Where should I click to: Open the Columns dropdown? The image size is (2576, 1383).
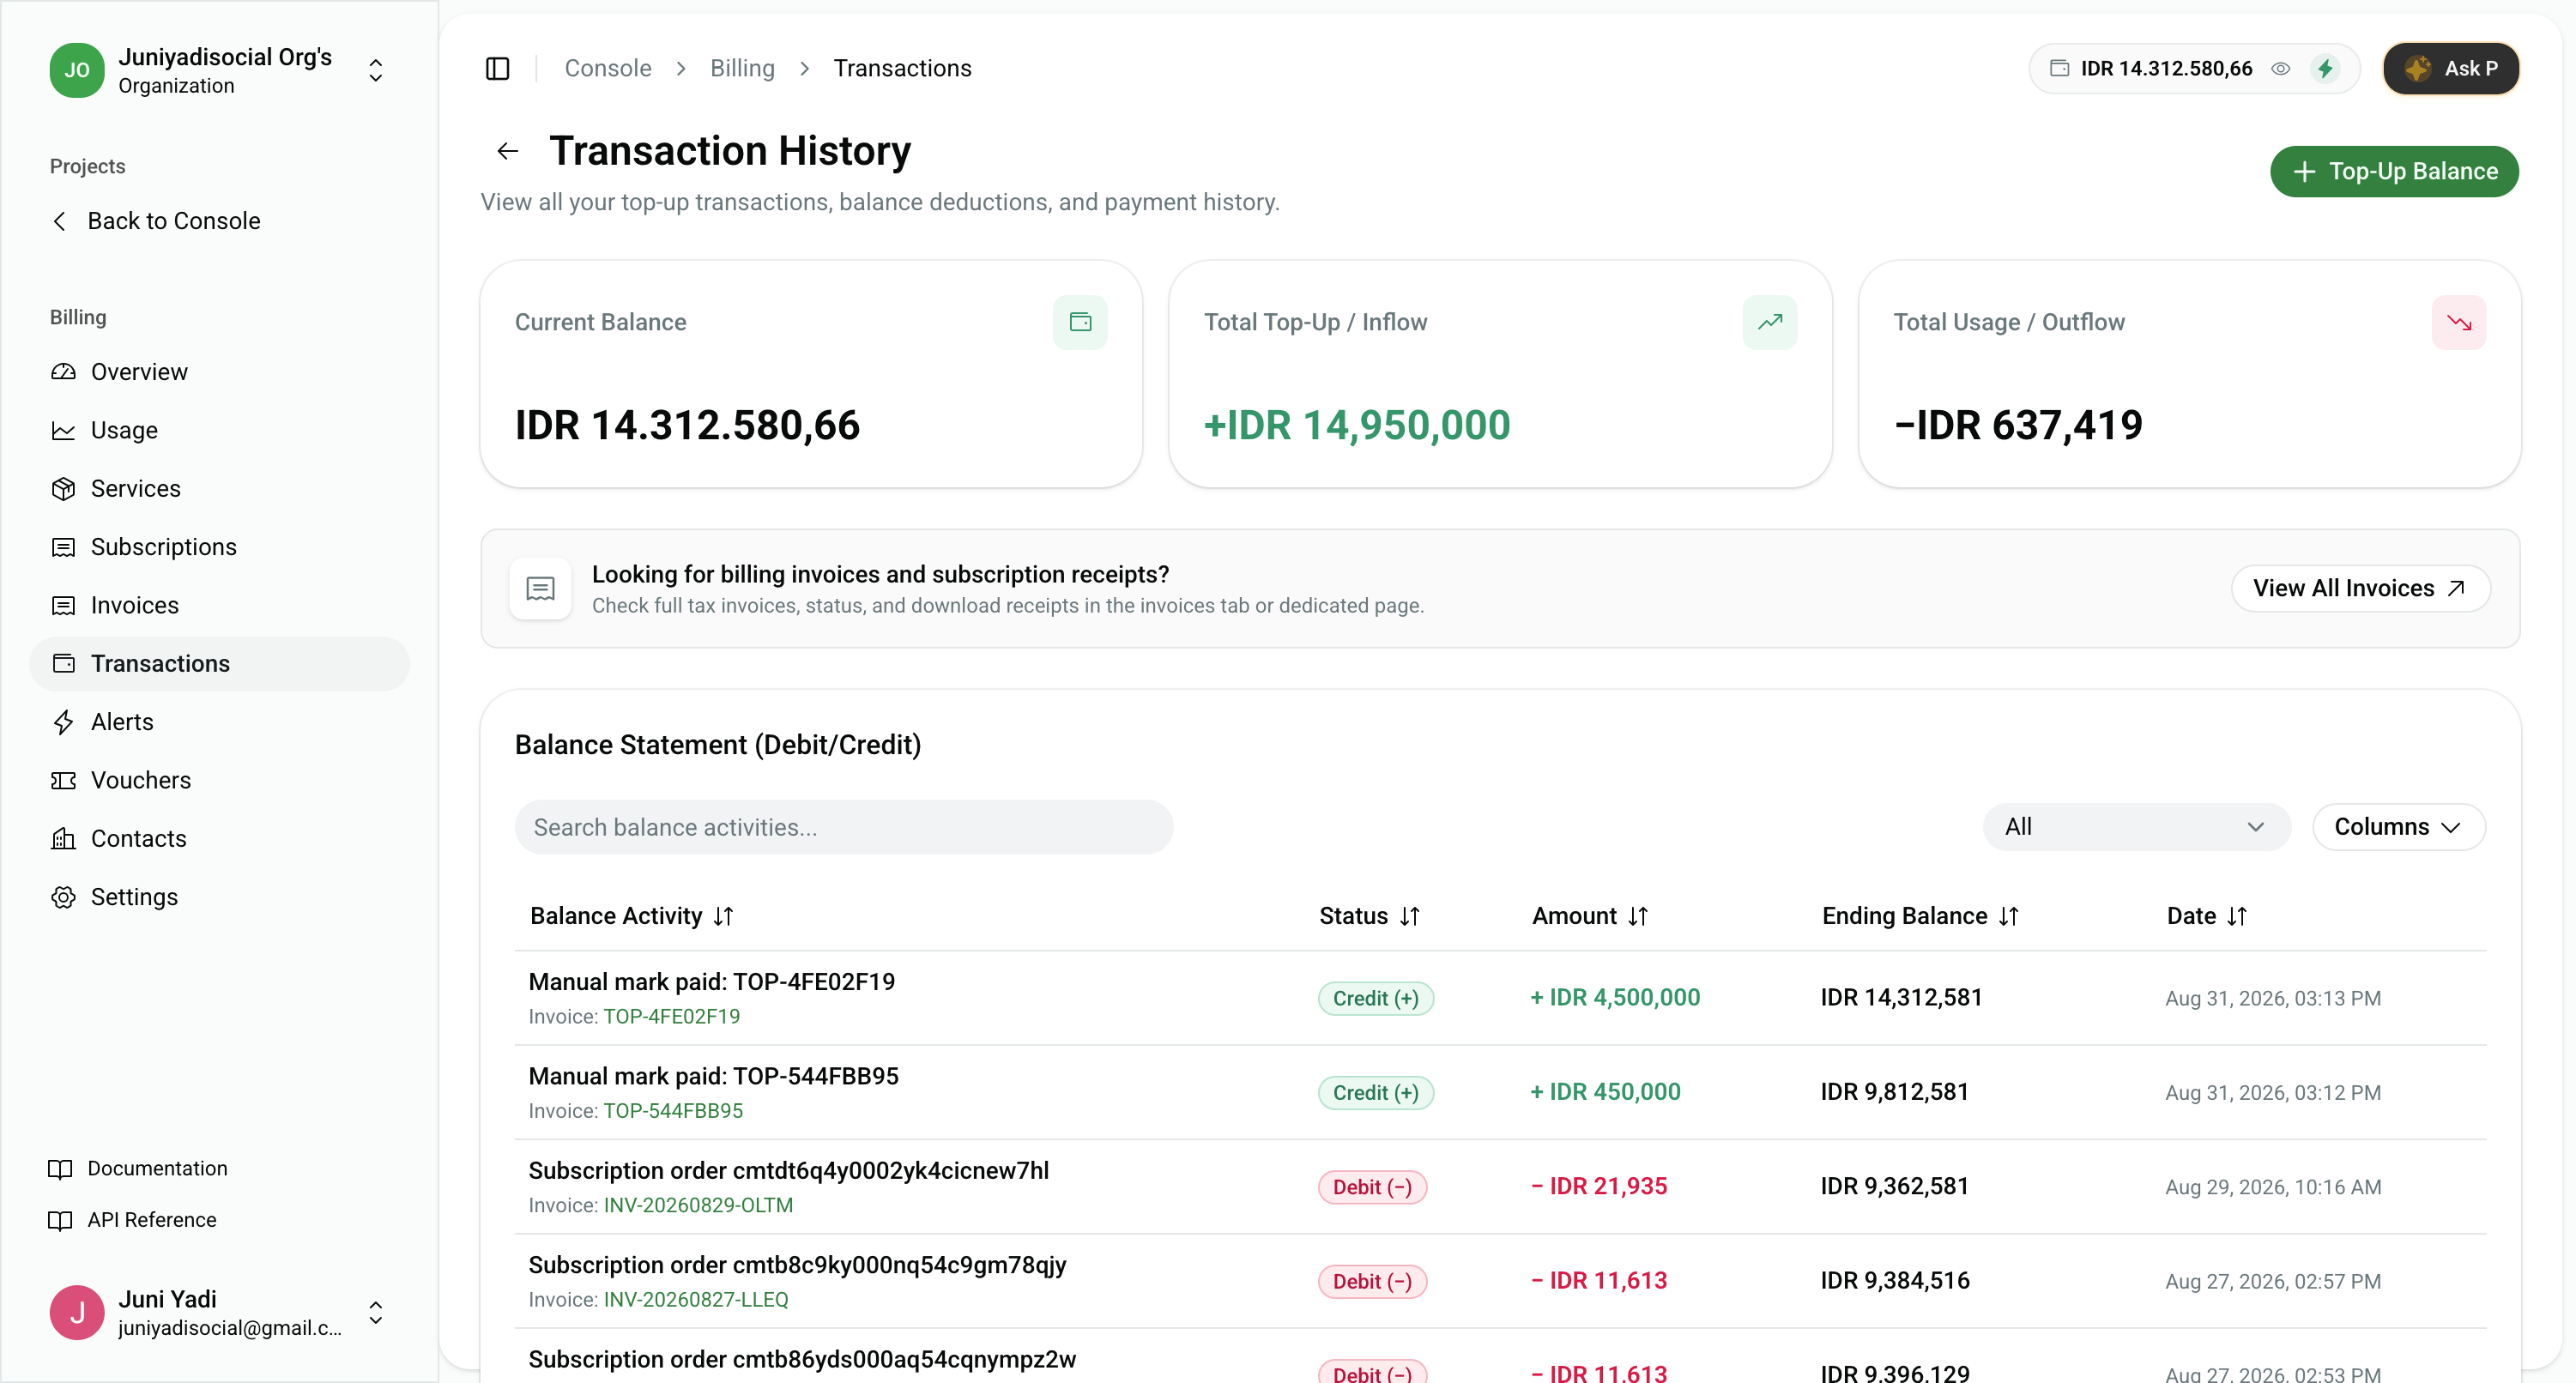click(2398, 827)
